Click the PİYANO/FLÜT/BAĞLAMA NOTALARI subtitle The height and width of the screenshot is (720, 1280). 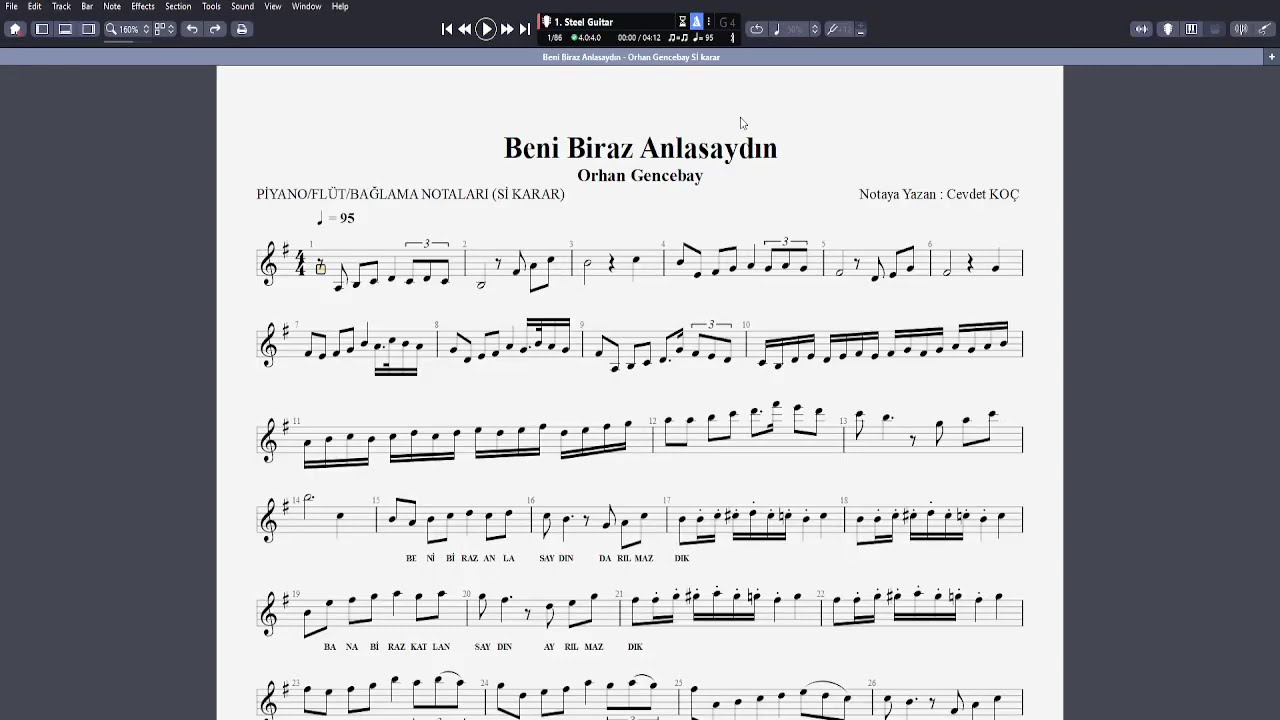click(410, 195)
